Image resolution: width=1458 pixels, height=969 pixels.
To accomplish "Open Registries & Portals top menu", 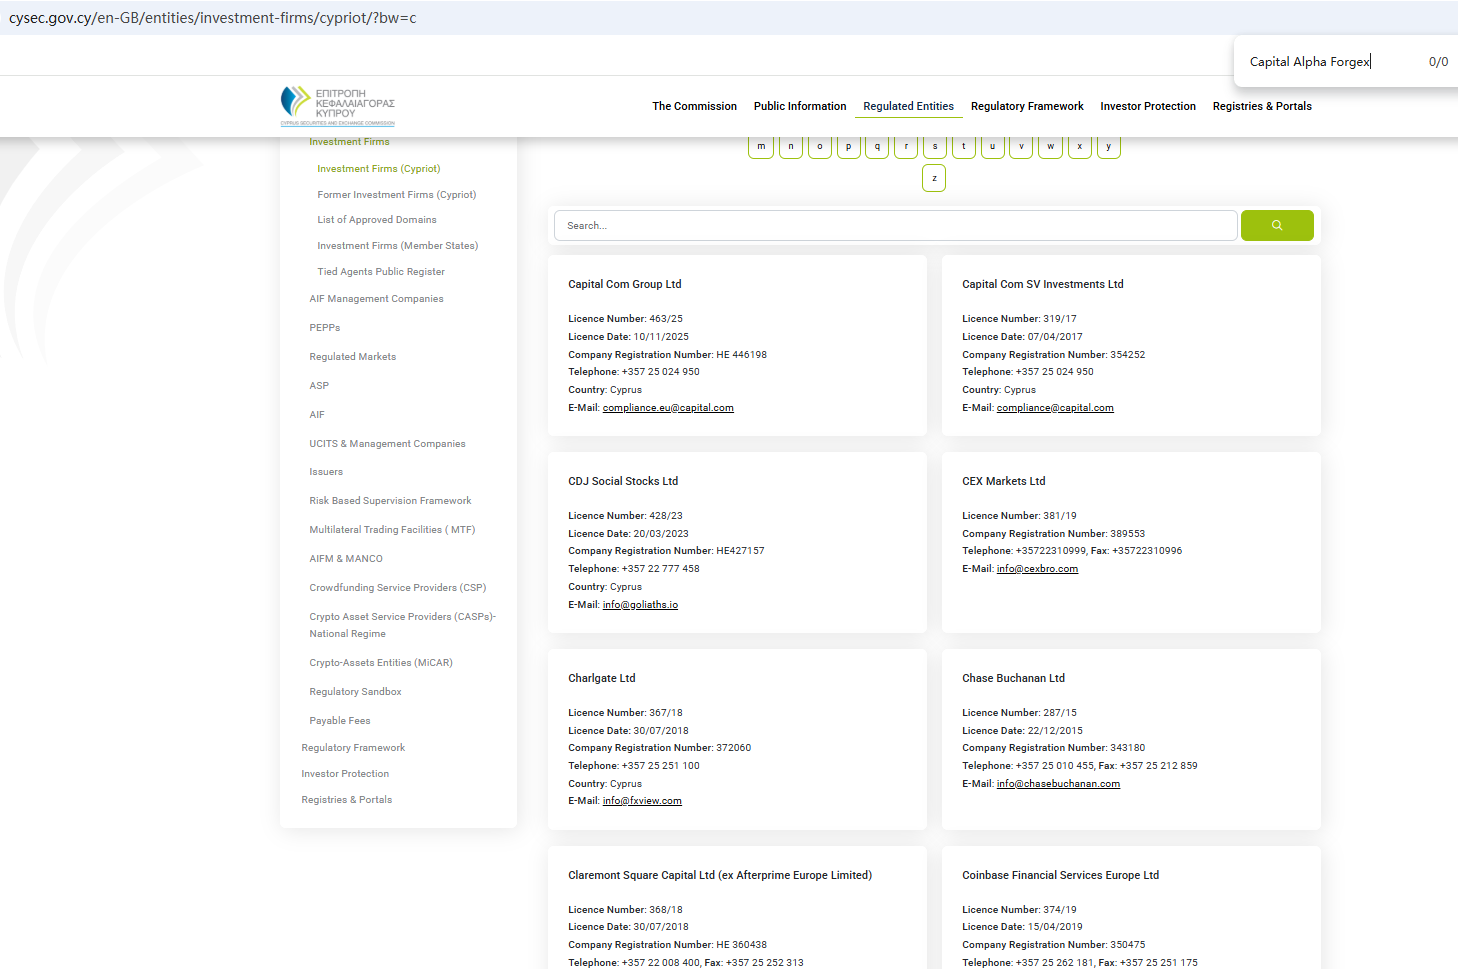I will 1261,106.
